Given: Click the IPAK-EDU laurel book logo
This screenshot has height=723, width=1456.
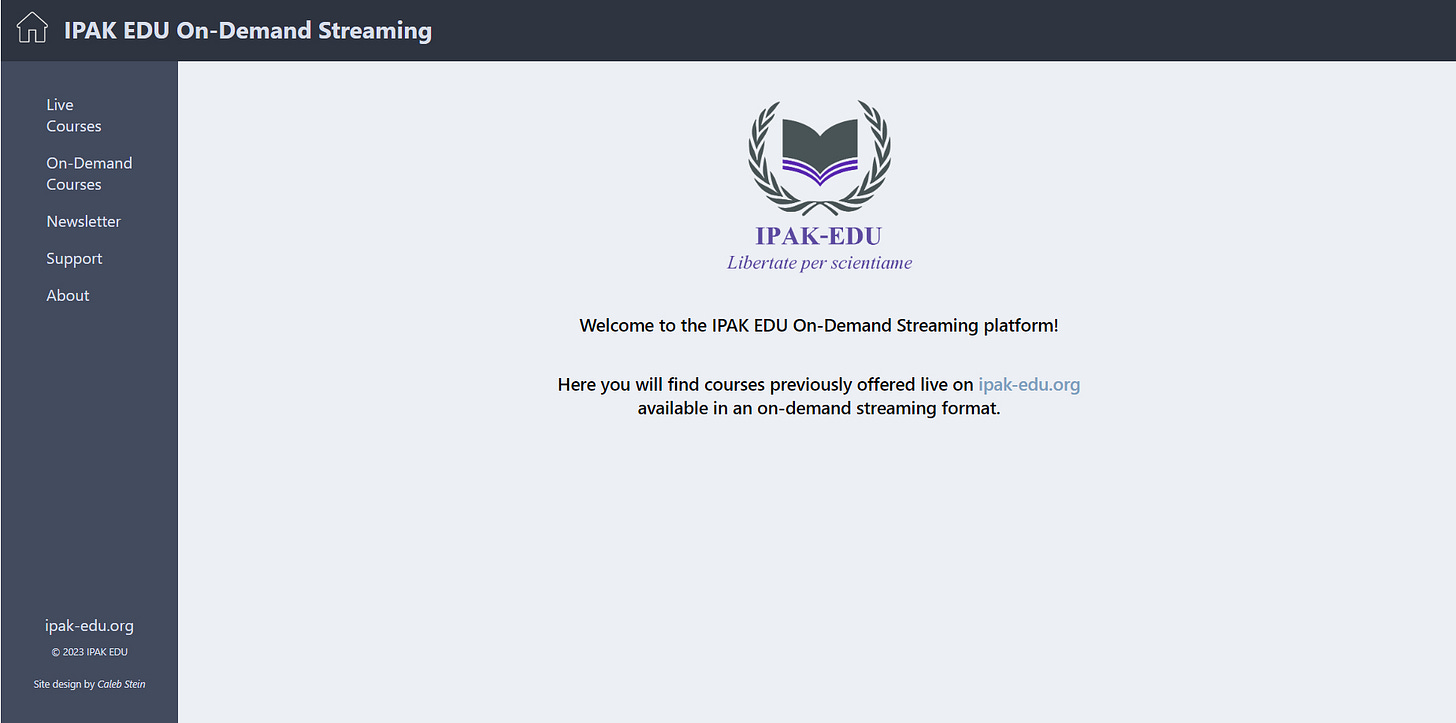Looking at the screenshot, I should [819, 158].
